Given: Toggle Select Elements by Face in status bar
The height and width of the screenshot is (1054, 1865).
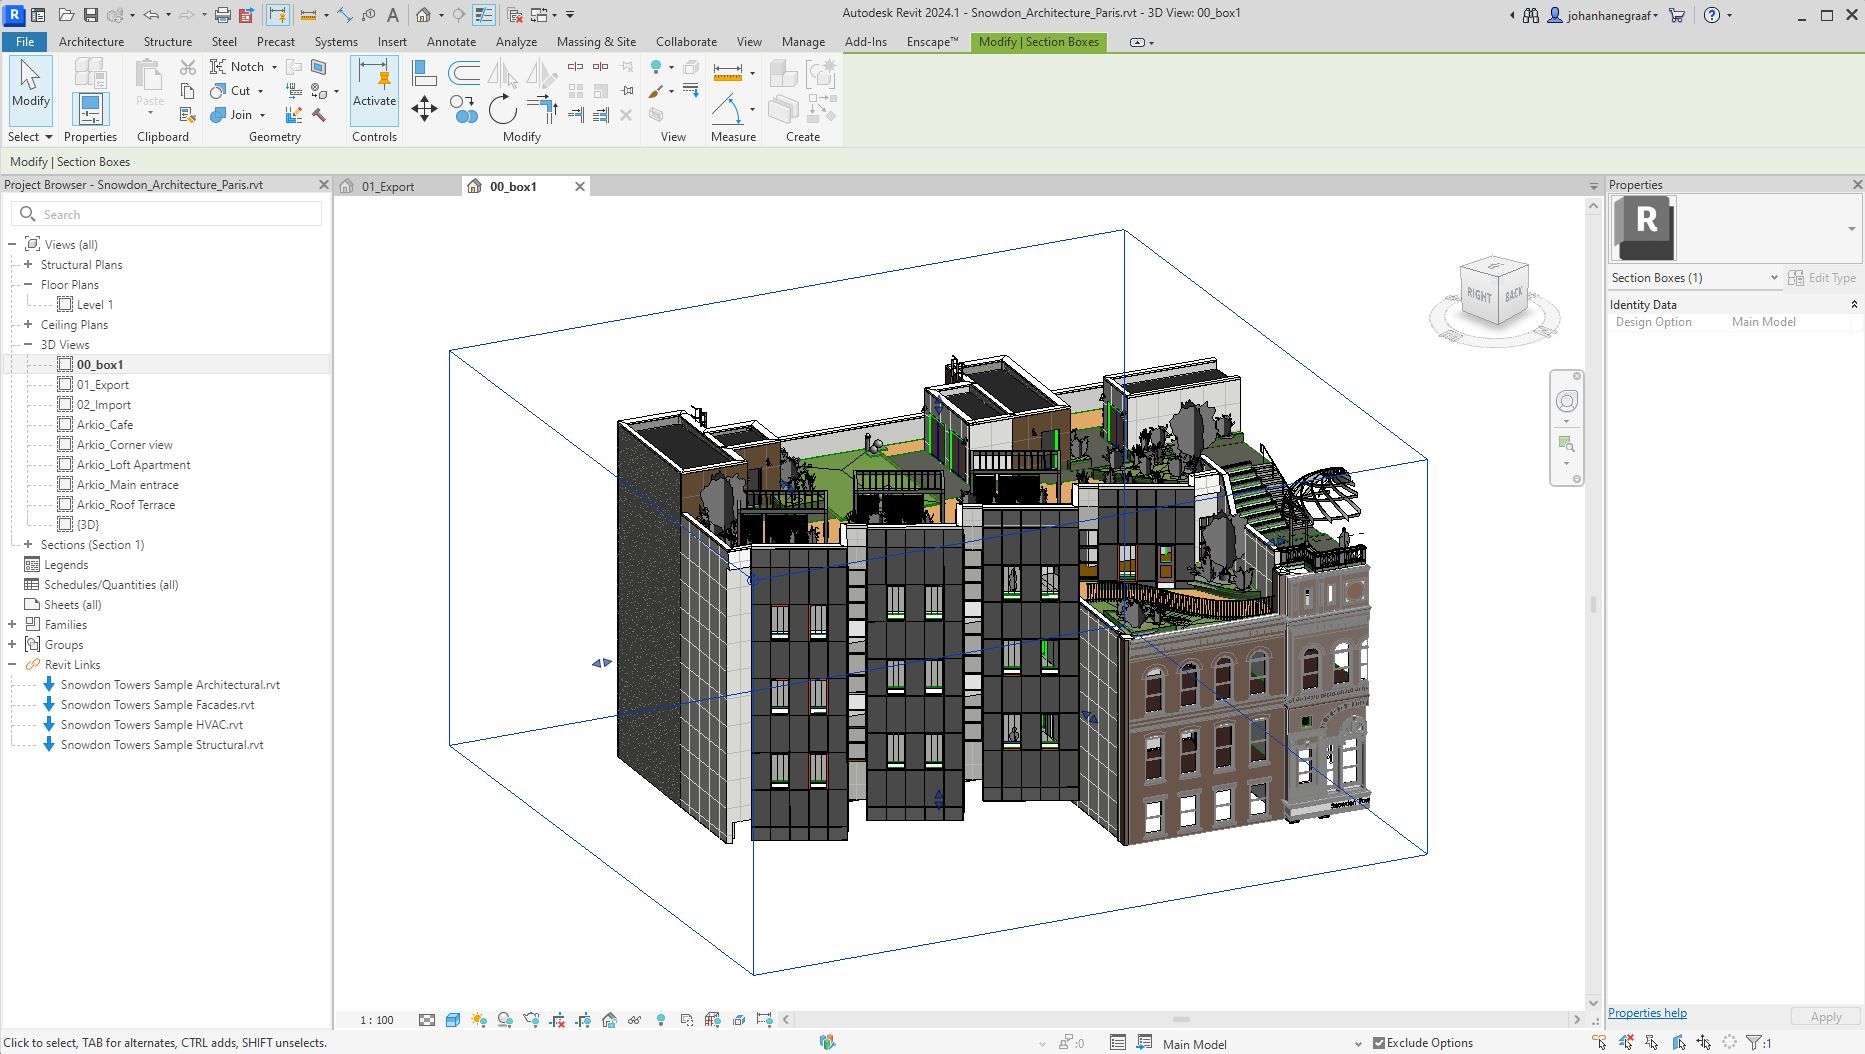Looking at the screenshot, I should (1678, 1043).
